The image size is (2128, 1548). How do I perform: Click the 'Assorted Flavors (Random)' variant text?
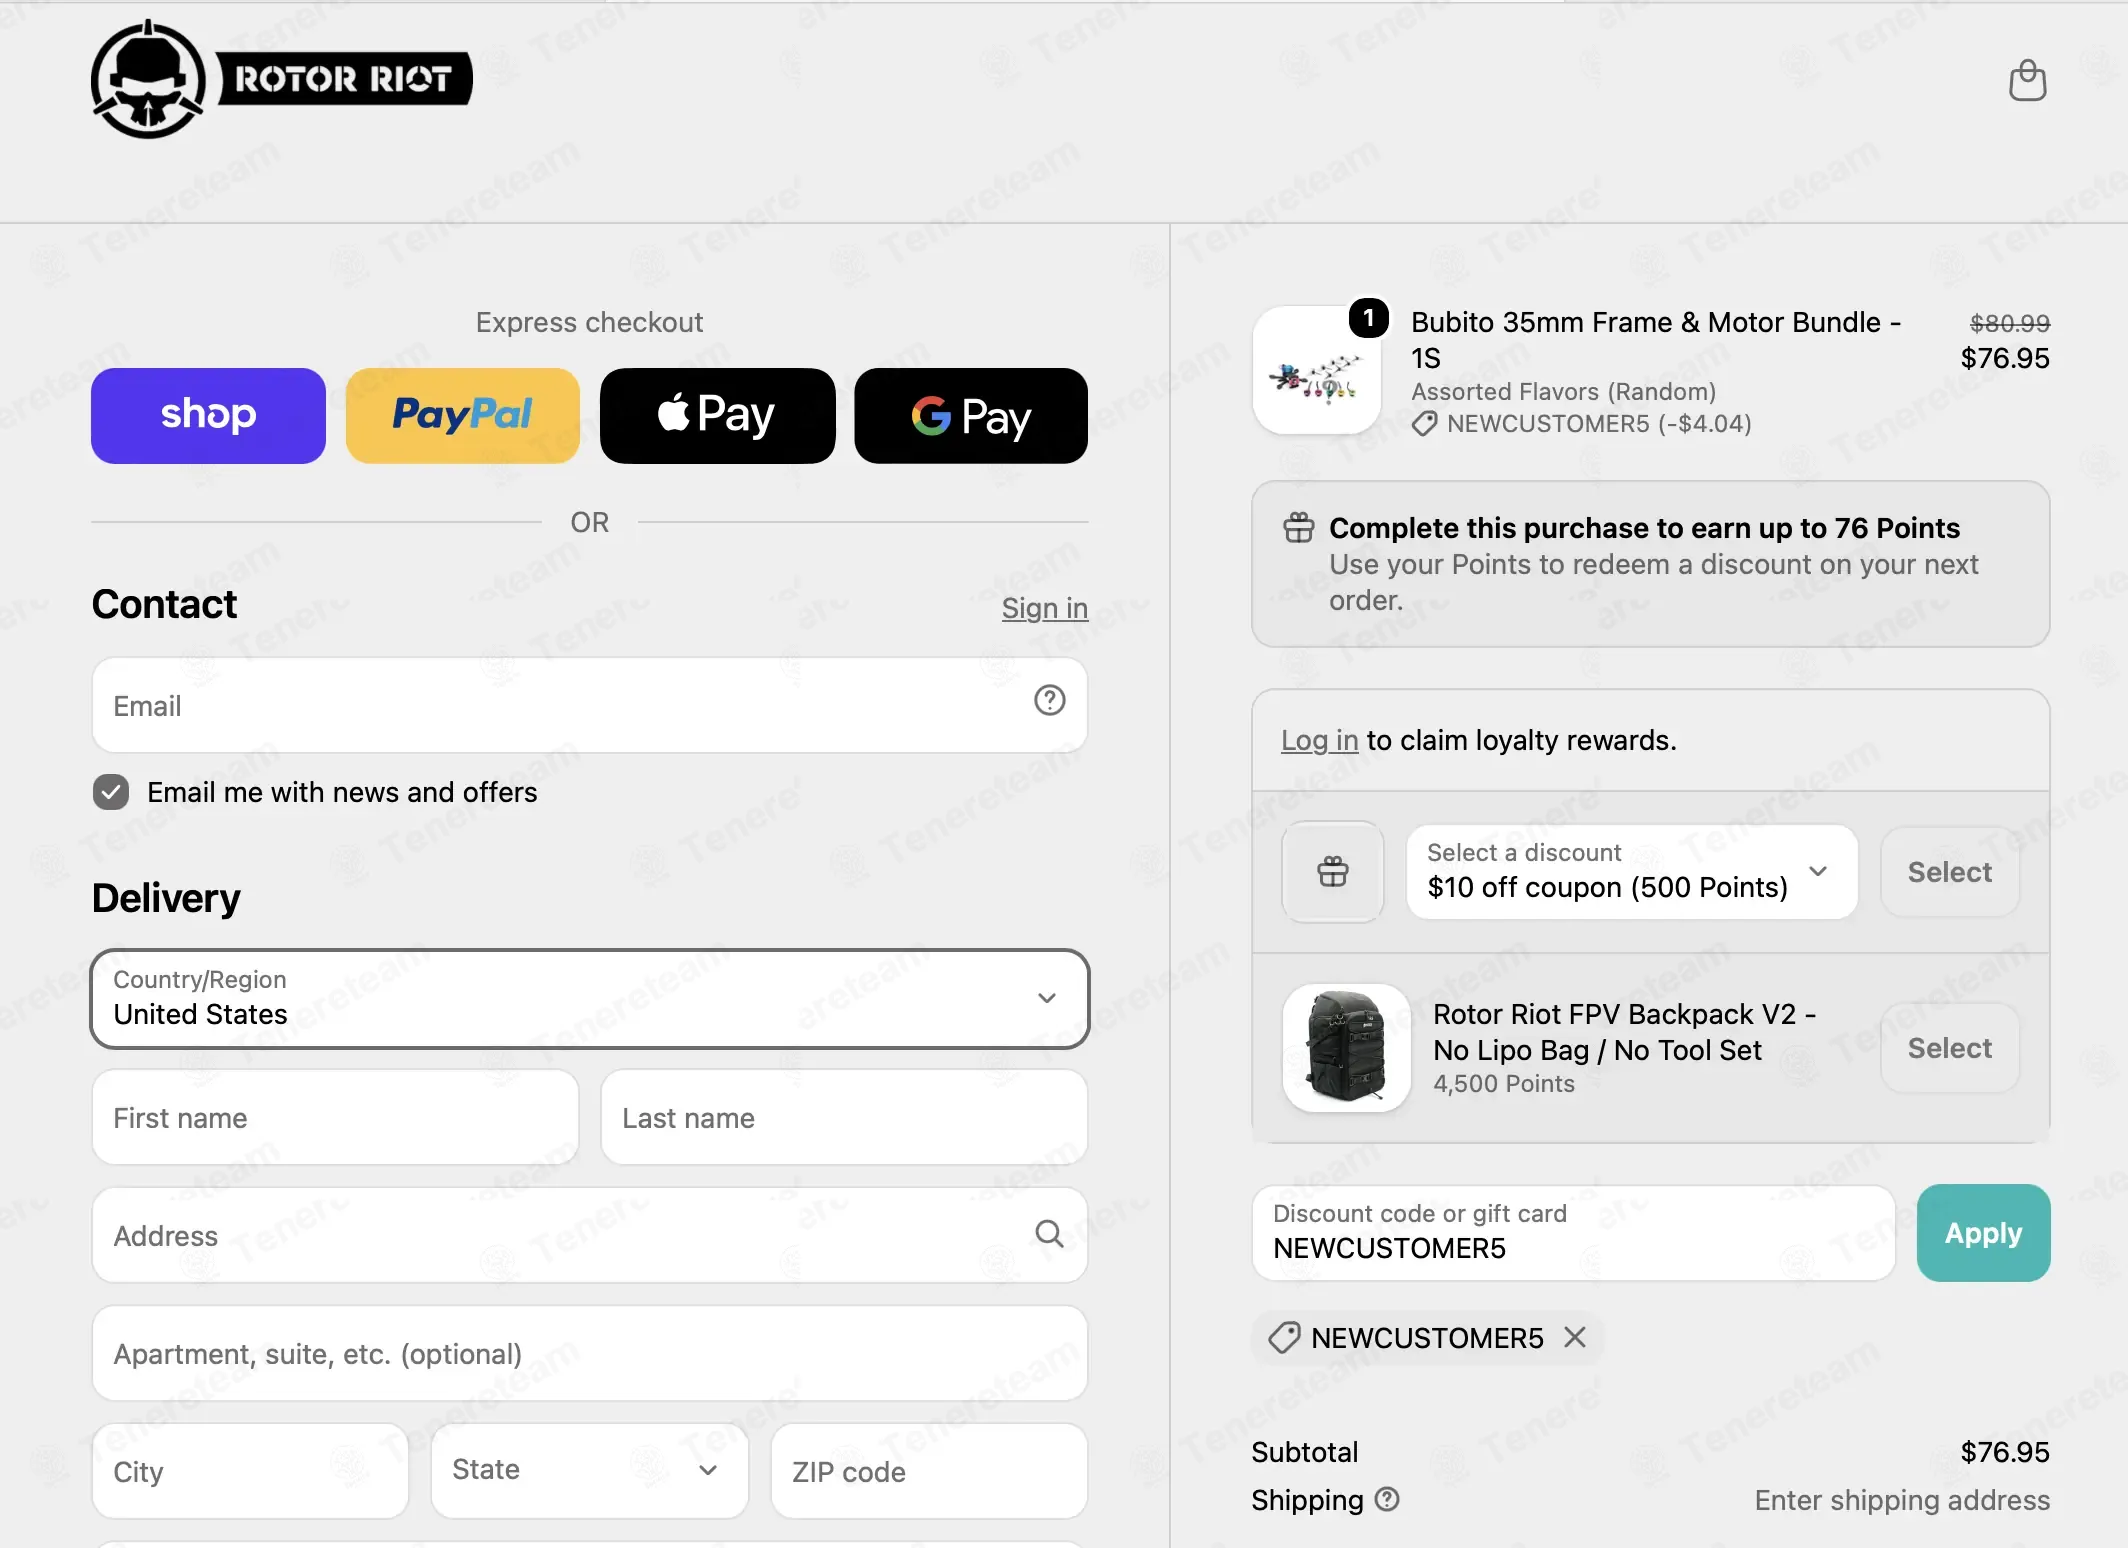pyautogui.click(x=1563, y=391)
